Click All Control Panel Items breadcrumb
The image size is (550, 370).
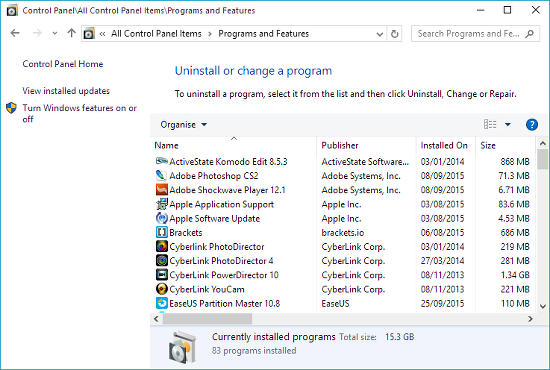(x=156, y=34)
